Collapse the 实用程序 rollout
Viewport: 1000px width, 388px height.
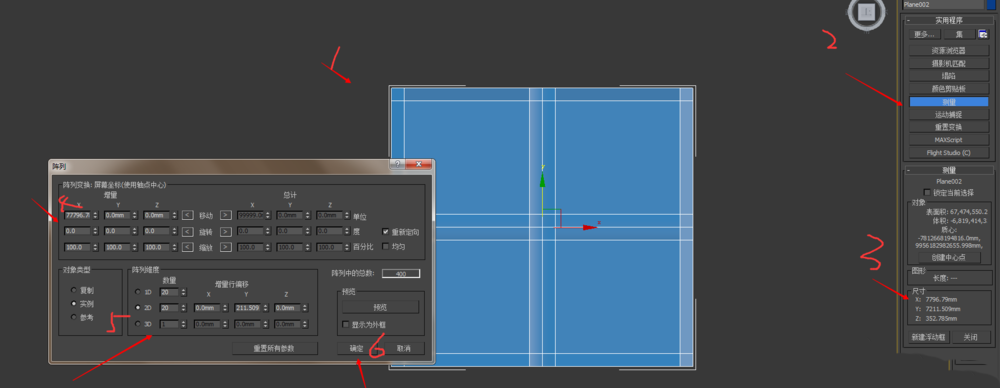(949, 20)
